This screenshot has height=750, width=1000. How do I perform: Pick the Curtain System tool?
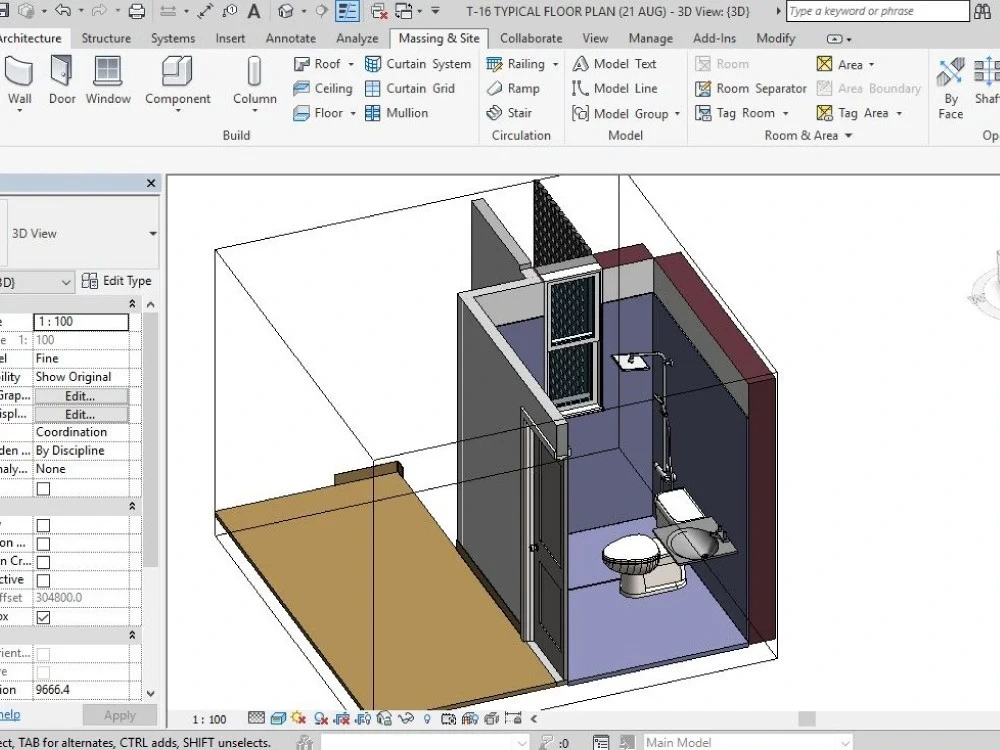coord(418,64)
